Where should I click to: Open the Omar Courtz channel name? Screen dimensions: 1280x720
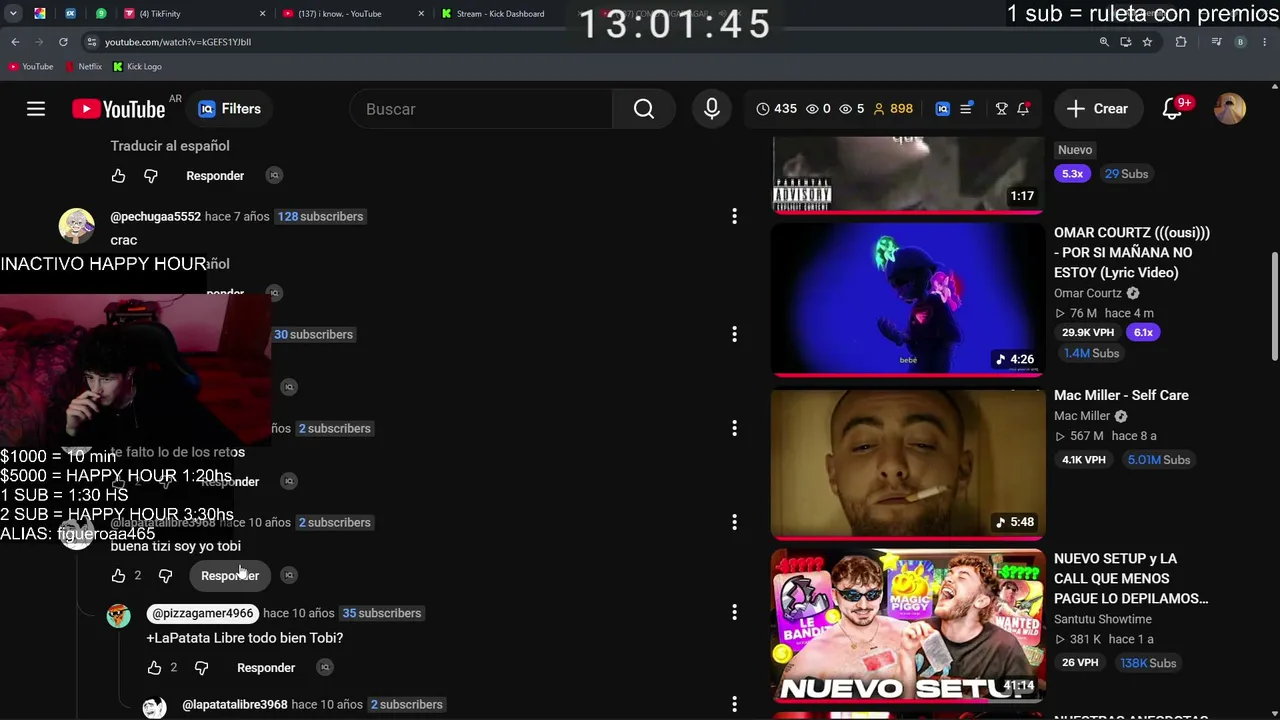pos(1088,294)
